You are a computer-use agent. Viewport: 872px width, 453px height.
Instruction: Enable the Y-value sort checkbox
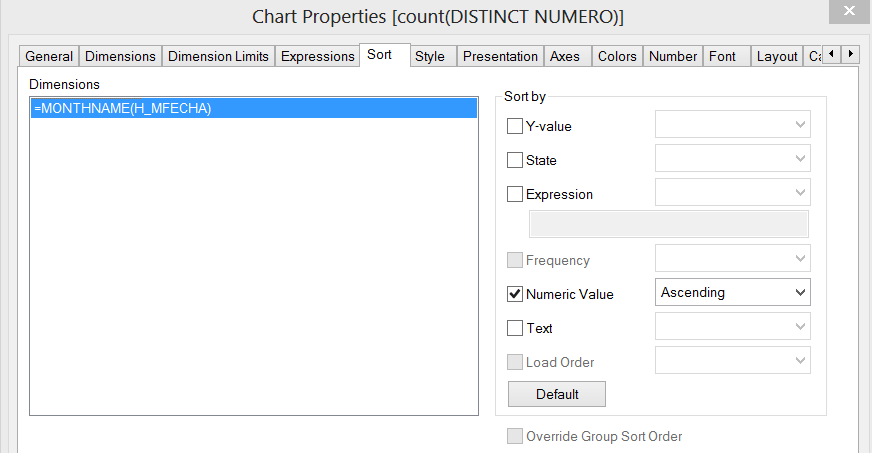point(515,126)
